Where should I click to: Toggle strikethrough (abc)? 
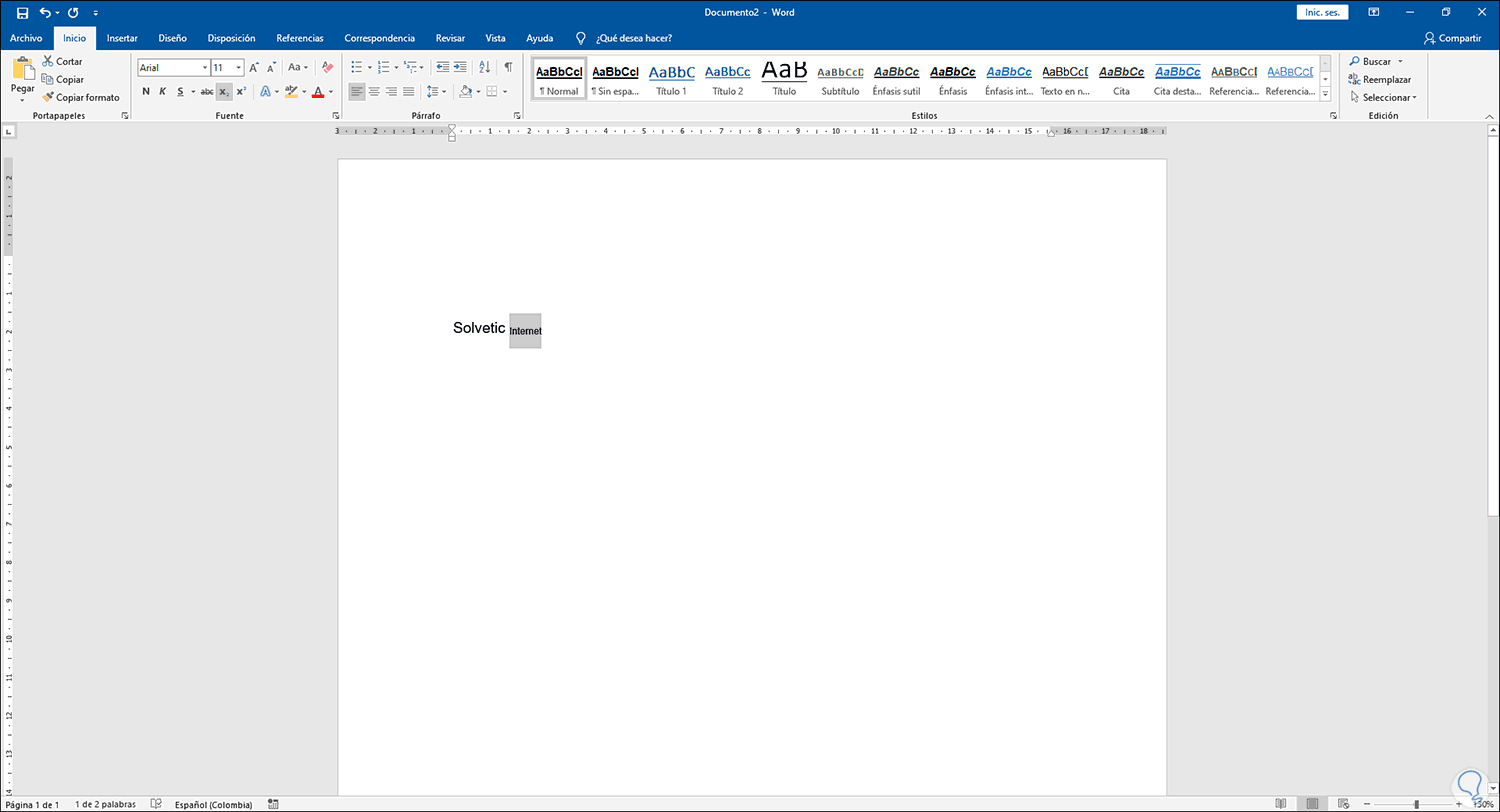tap(207, 91)
